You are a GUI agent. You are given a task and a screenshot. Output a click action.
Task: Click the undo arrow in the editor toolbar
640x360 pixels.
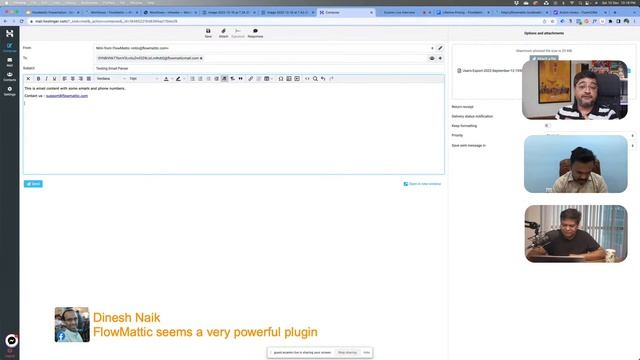(x=323, y=79)
